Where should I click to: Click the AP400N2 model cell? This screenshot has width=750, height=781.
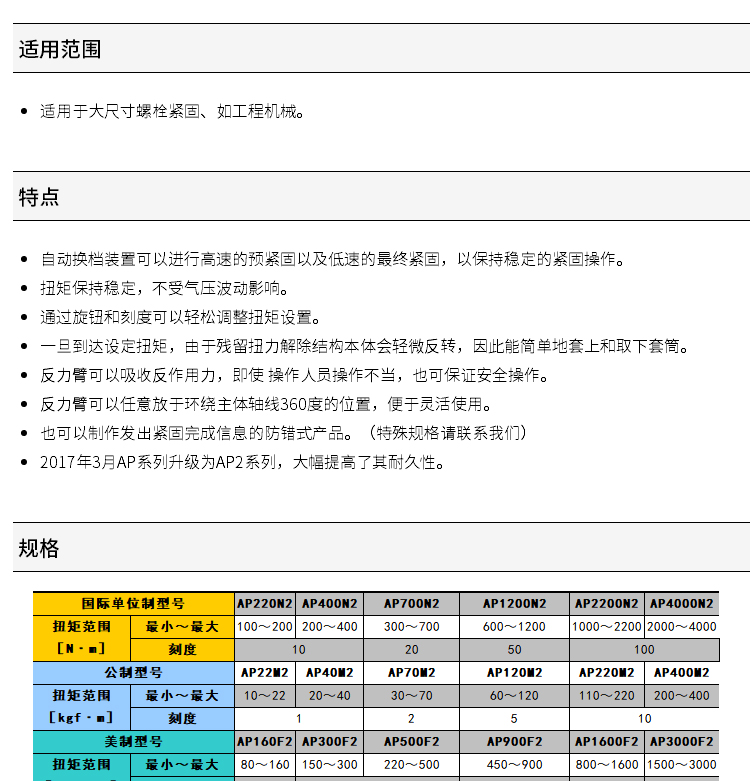coord(330,604)
